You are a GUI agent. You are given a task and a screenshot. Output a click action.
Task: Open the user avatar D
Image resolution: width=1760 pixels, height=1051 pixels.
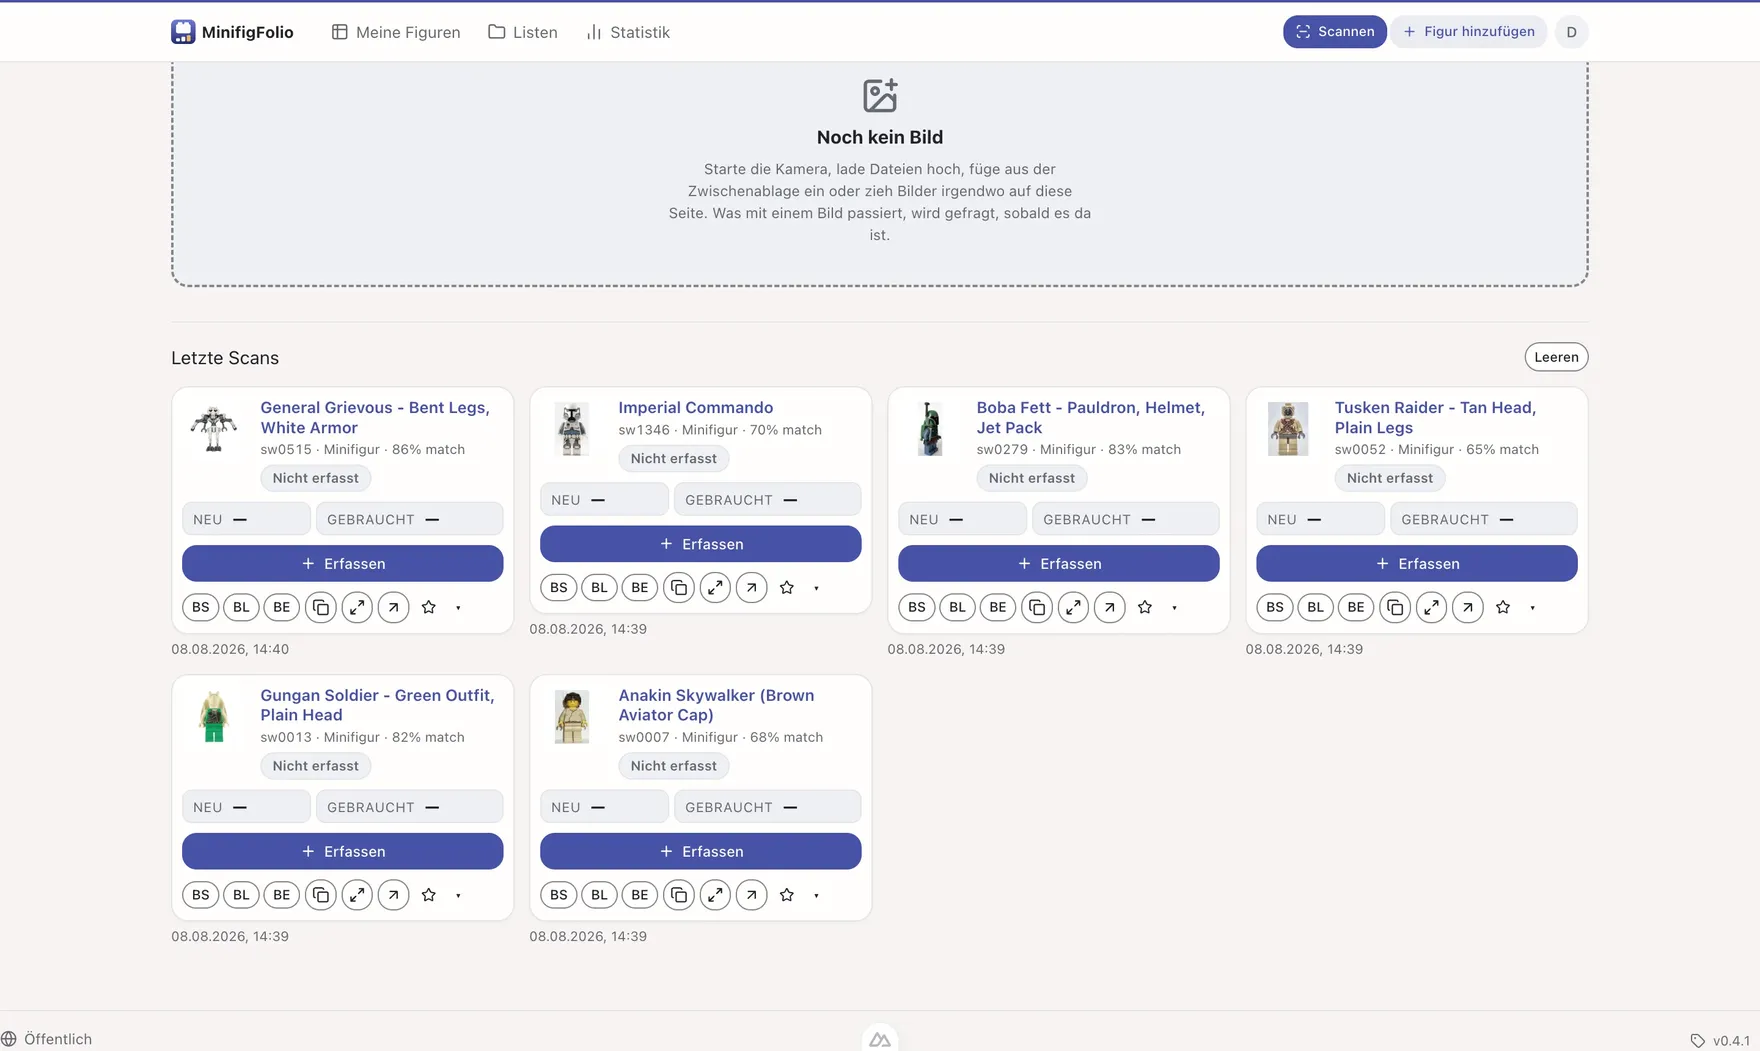(1571, 32)
